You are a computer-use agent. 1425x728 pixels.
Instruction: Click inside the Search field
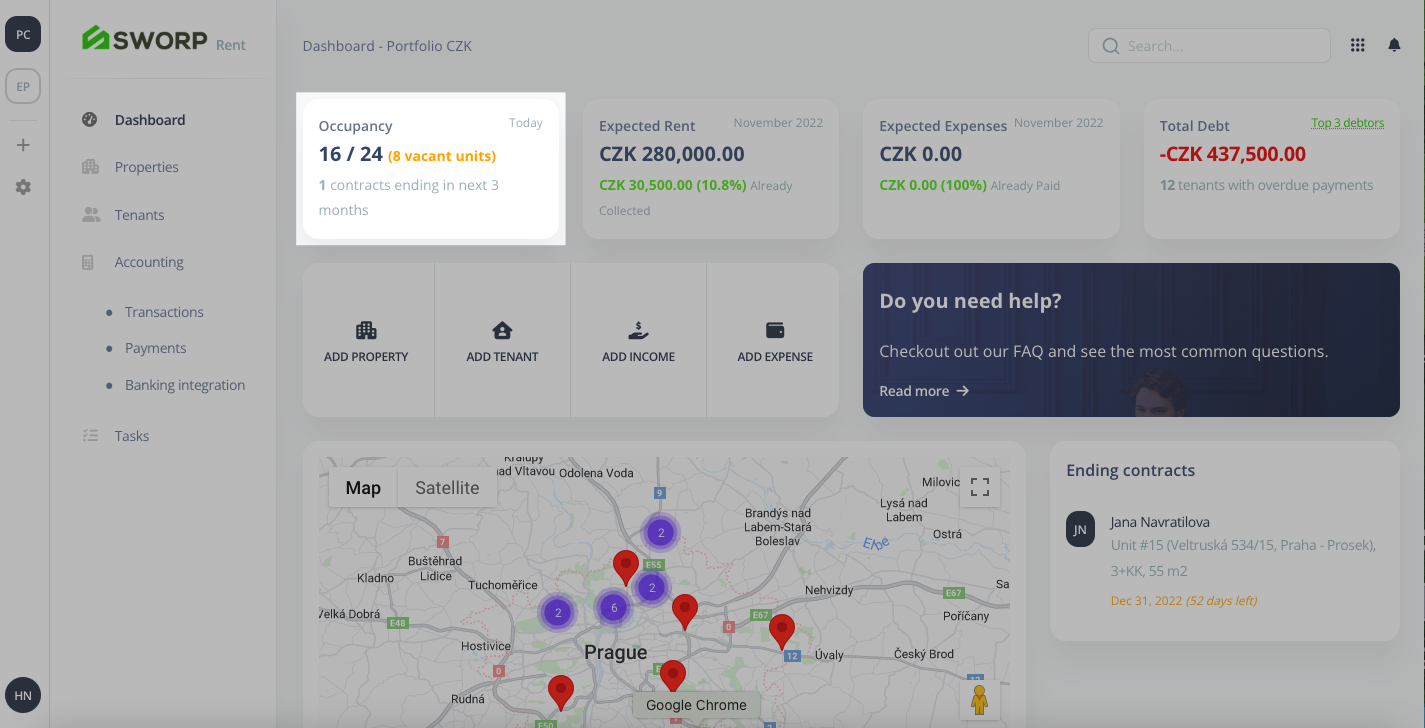1208,45
